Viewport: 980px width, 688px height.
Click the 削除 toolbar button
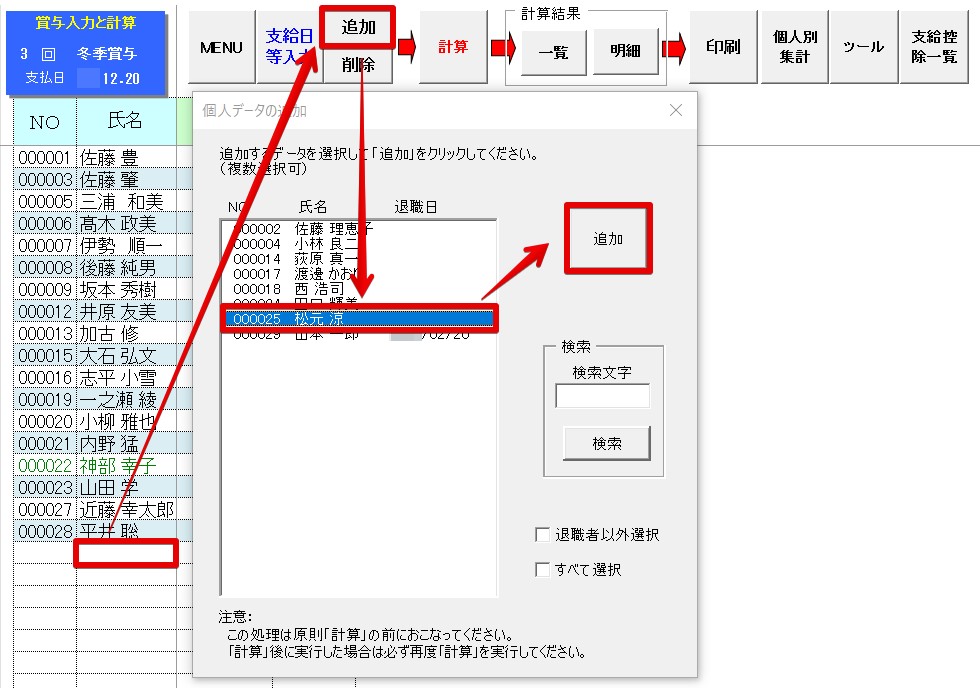(357, 65)
